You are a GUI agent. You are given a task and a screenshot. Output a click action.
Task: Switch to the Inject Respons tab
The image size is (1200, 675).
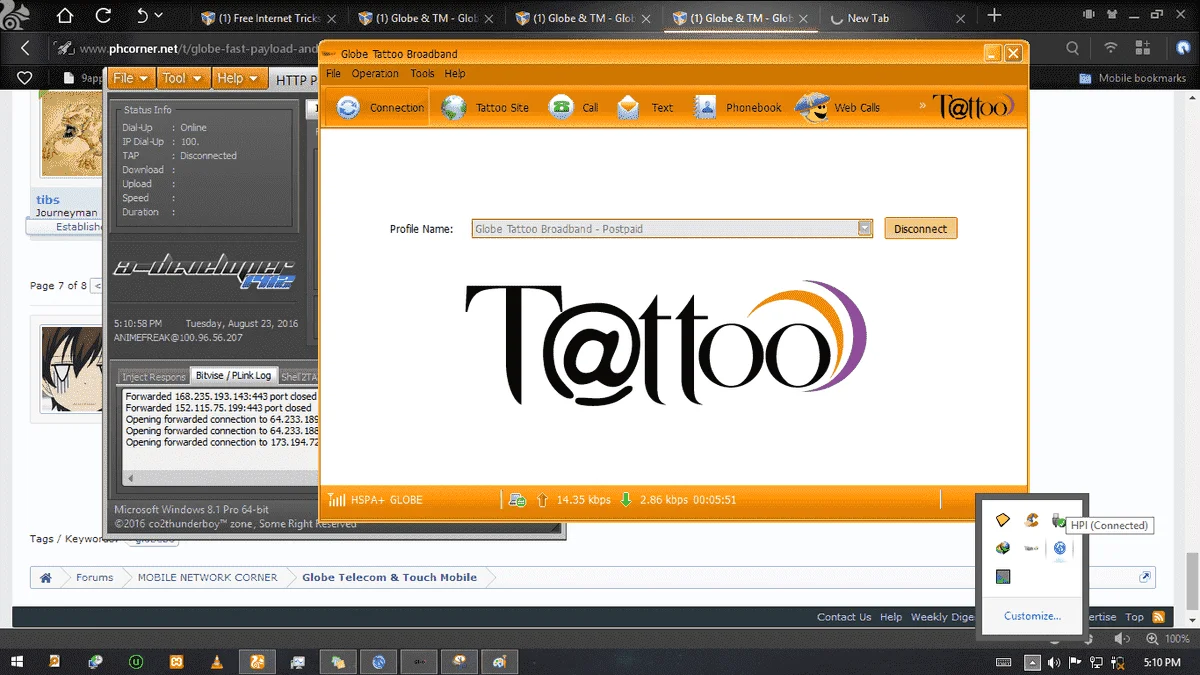click(x=153, y=377)
